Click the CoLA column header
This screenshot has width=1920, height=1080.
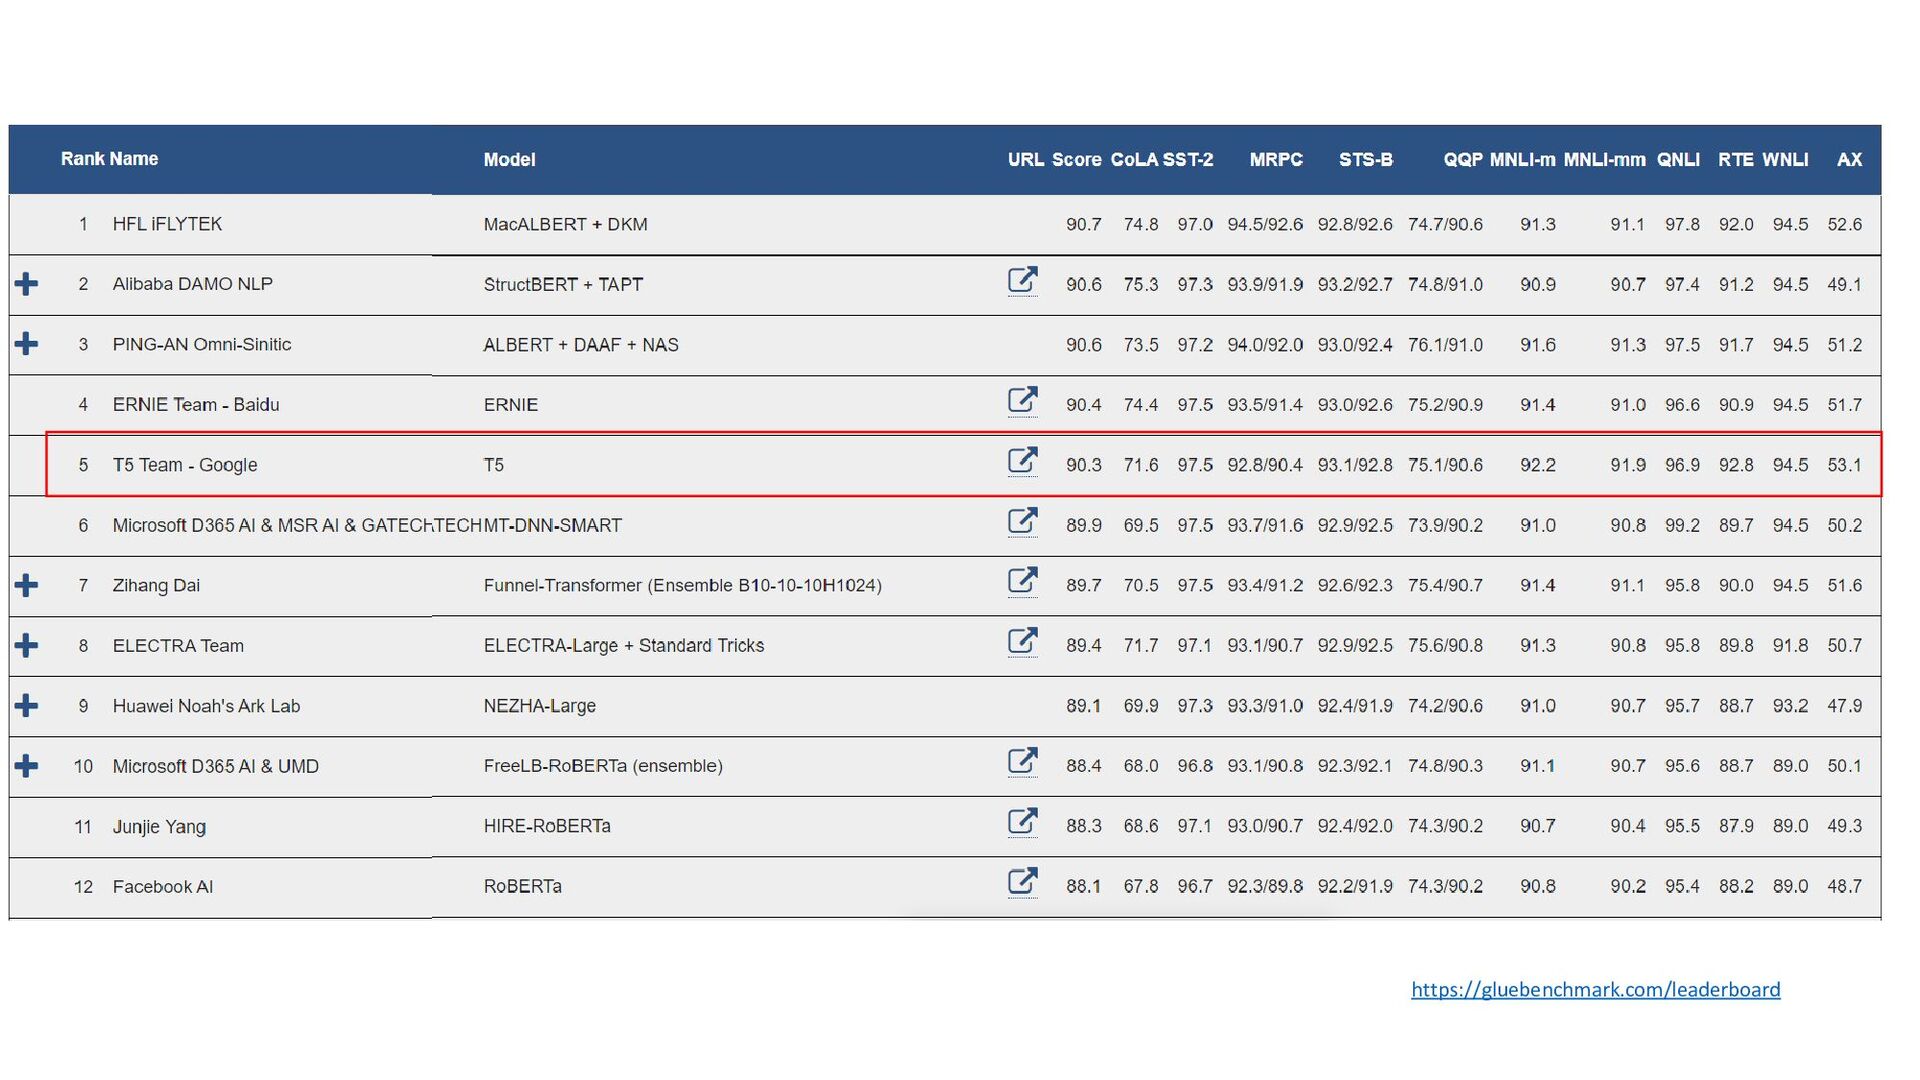pos(1133,160)
